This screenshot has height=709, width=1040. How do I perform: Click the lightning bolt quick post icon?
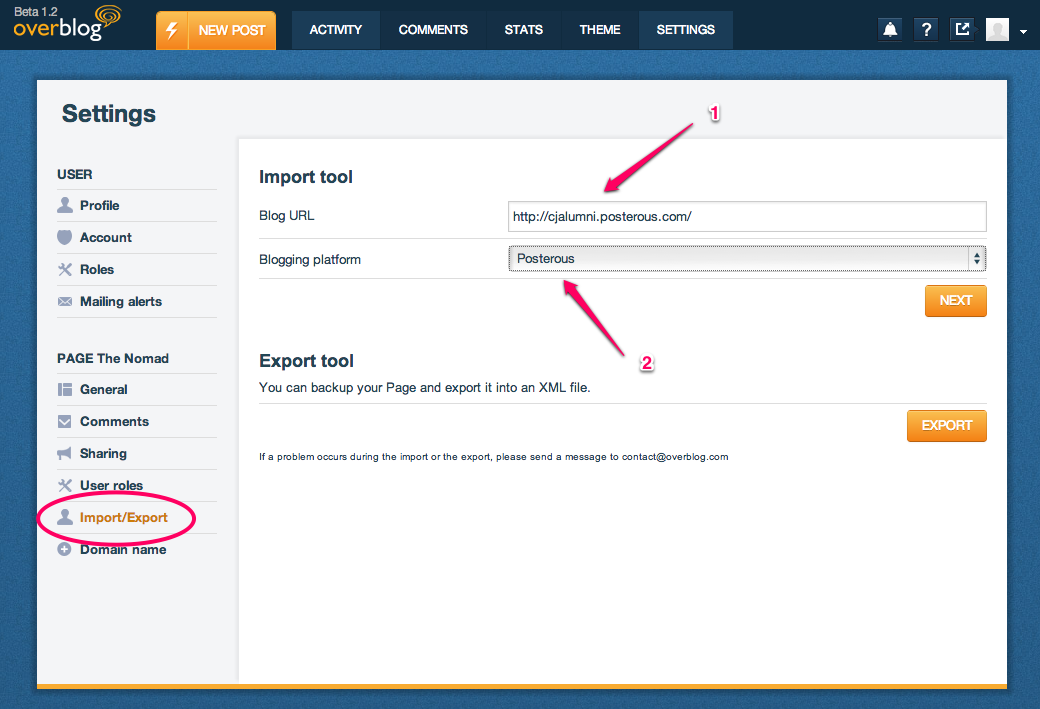pos(172,31)
